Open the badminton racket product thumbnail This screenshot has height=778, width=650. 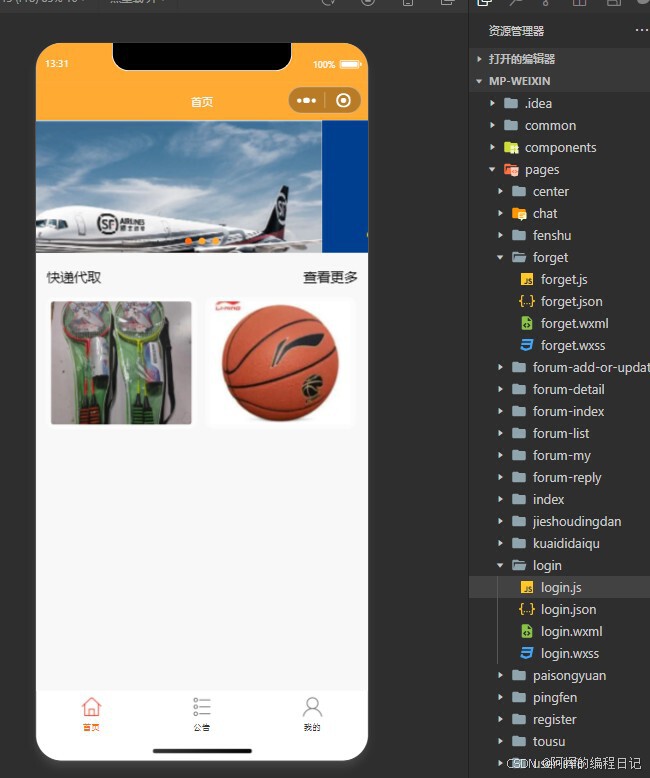click(121, 363)
